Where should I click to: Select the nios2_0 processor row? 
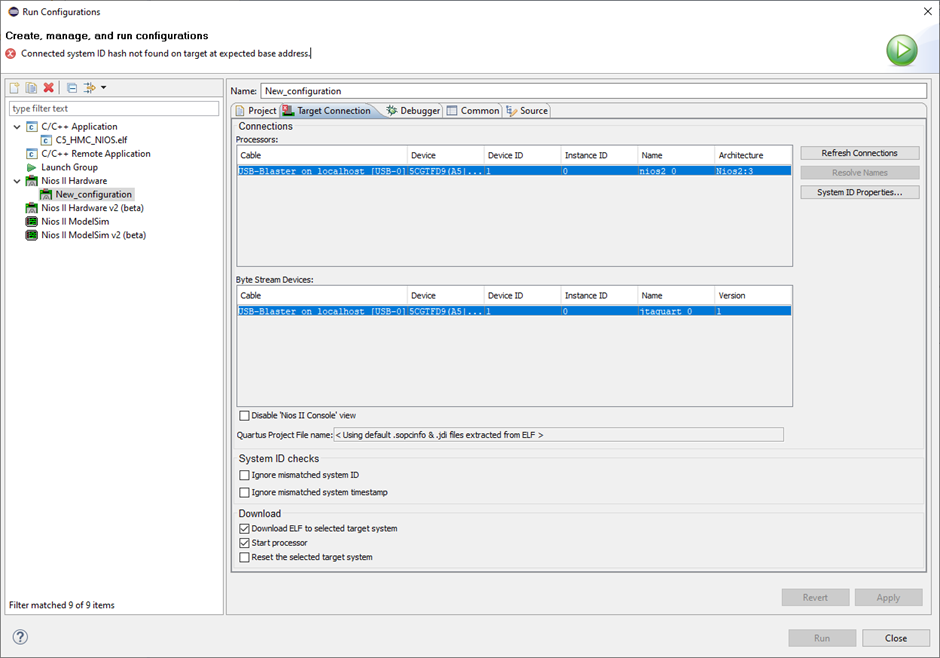[514, 171]
